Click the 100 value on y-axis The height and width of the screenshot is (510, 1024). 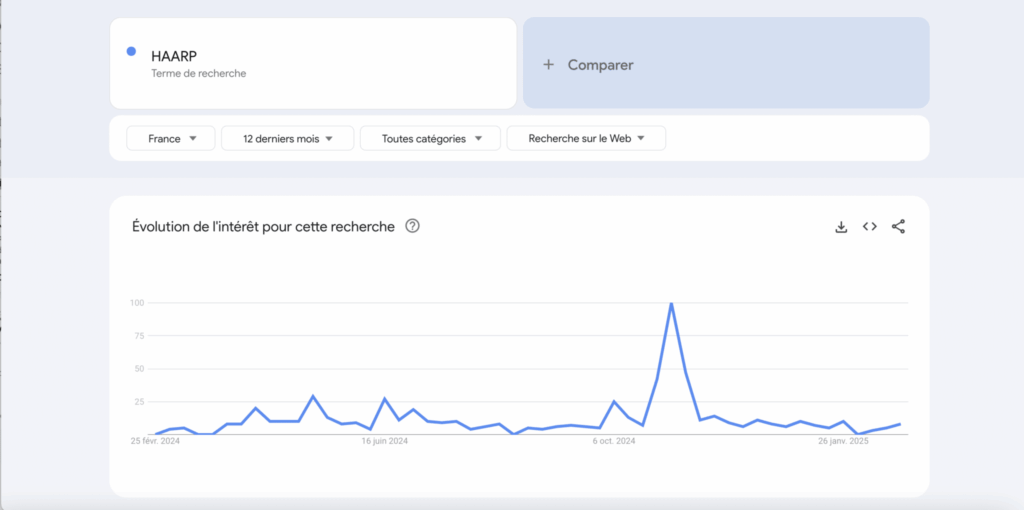pyautogui.click(x=137, y=302)
